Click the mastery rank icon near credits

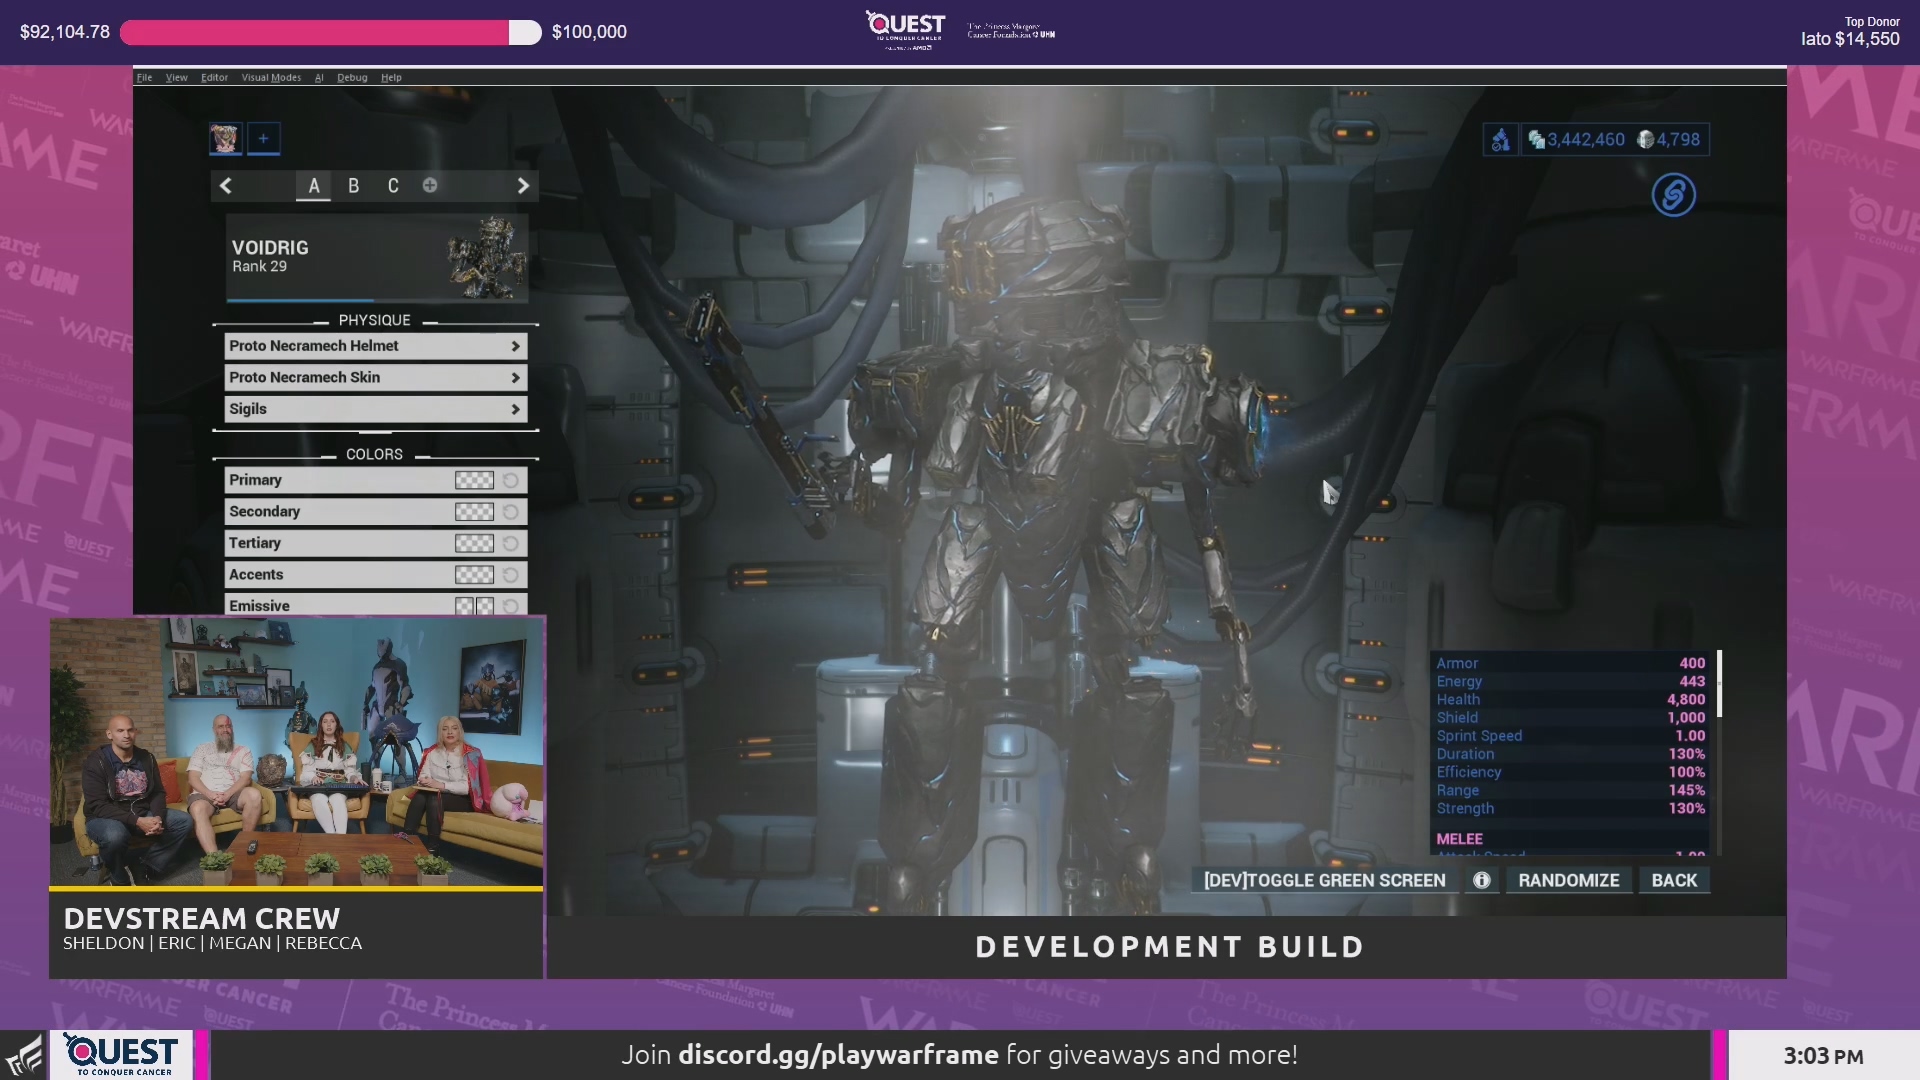coord(1500,140)
